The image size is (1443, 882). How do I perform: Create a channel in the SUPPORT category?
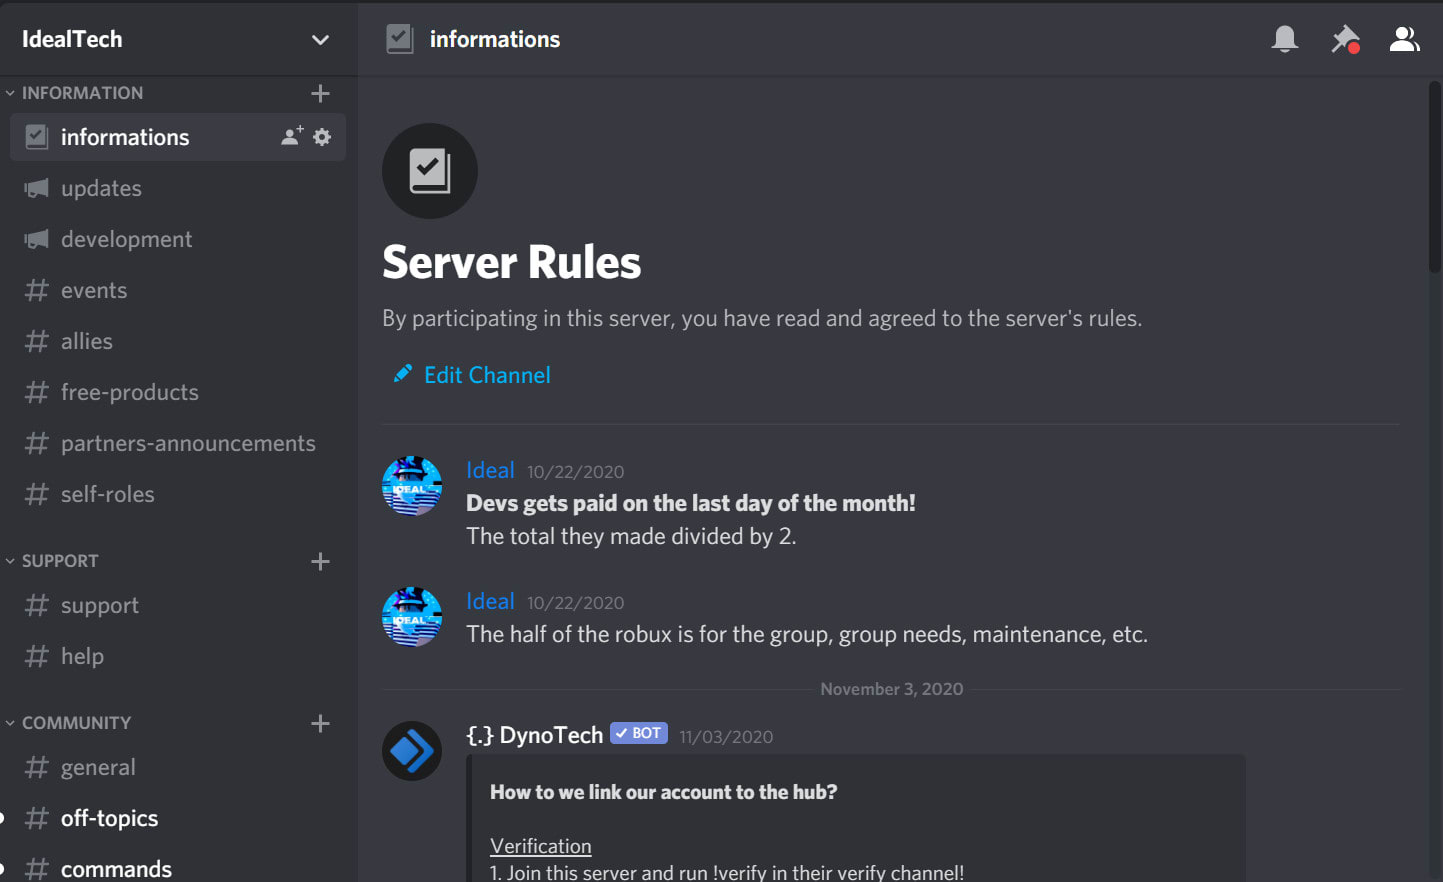(x=320, y=561)
